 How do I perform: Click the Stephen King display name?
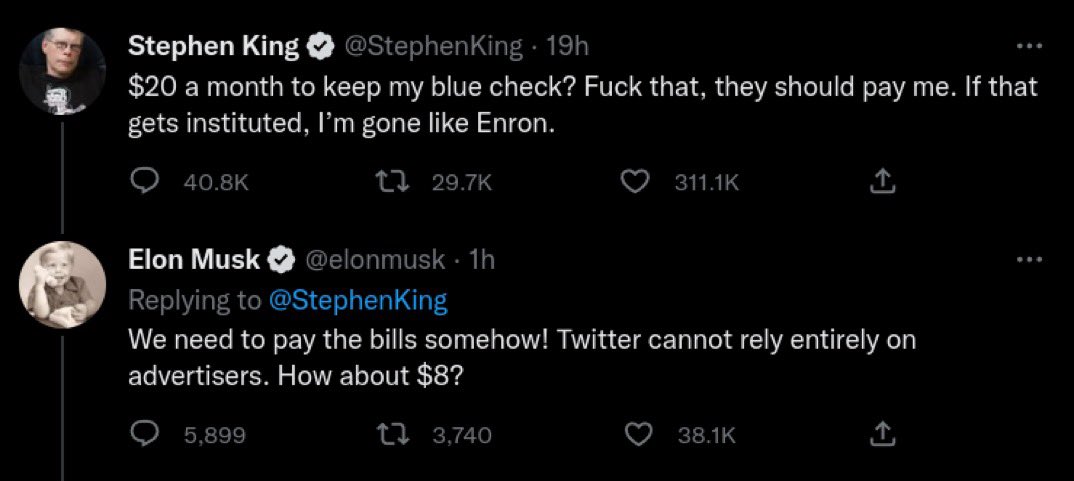coord(213,46)
